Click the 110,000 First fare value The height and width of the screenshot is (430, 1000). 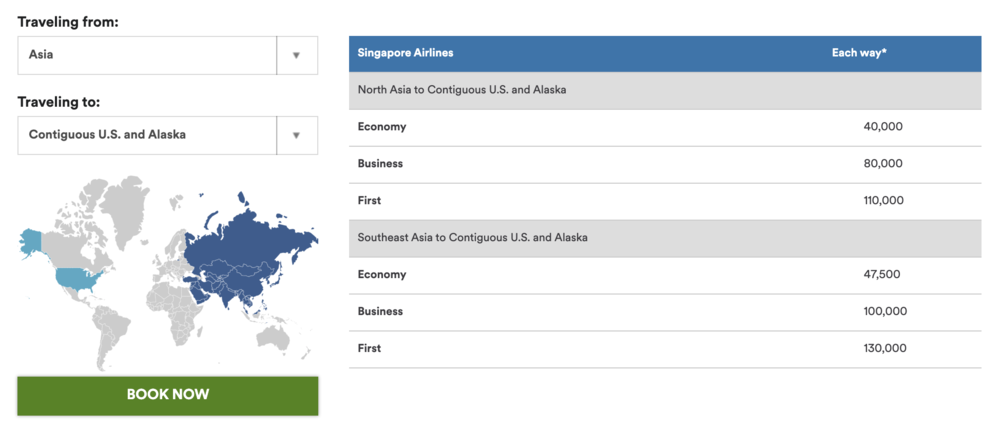click(883, 201)
